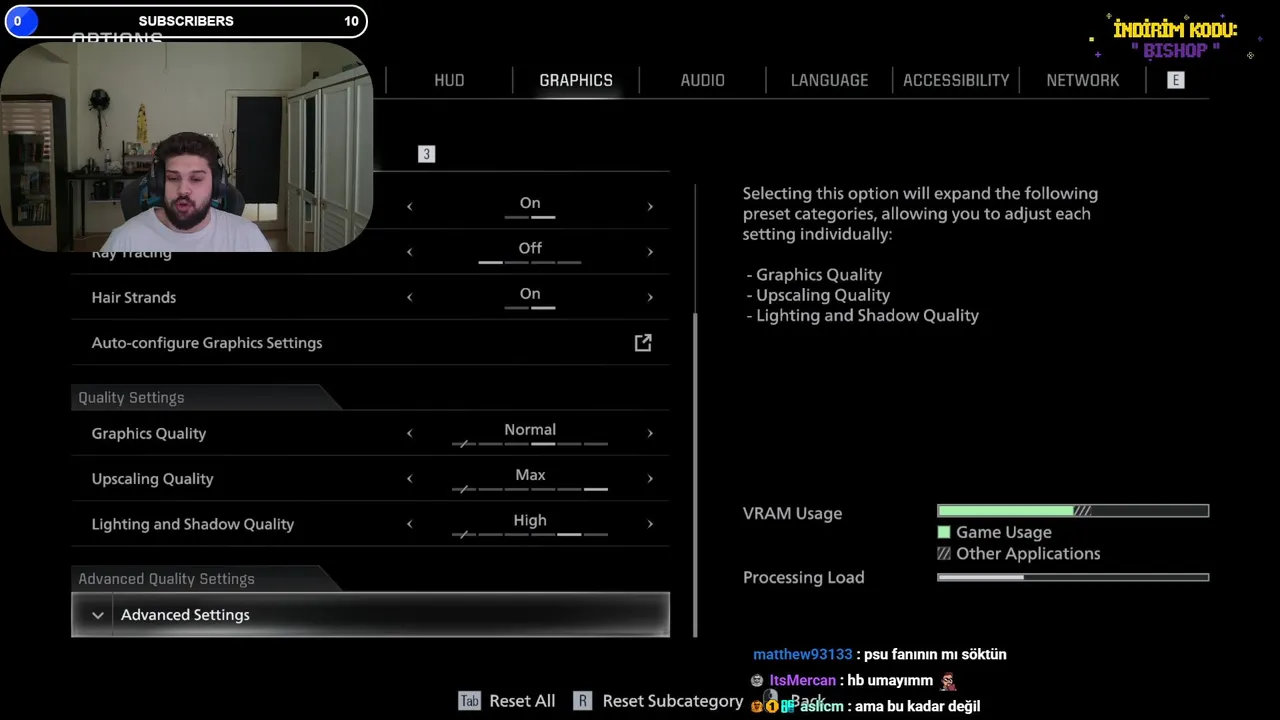Expand Advanced Settings chevron
The width and height of the screenshot is (1280, 720).
tap(98, 615)
